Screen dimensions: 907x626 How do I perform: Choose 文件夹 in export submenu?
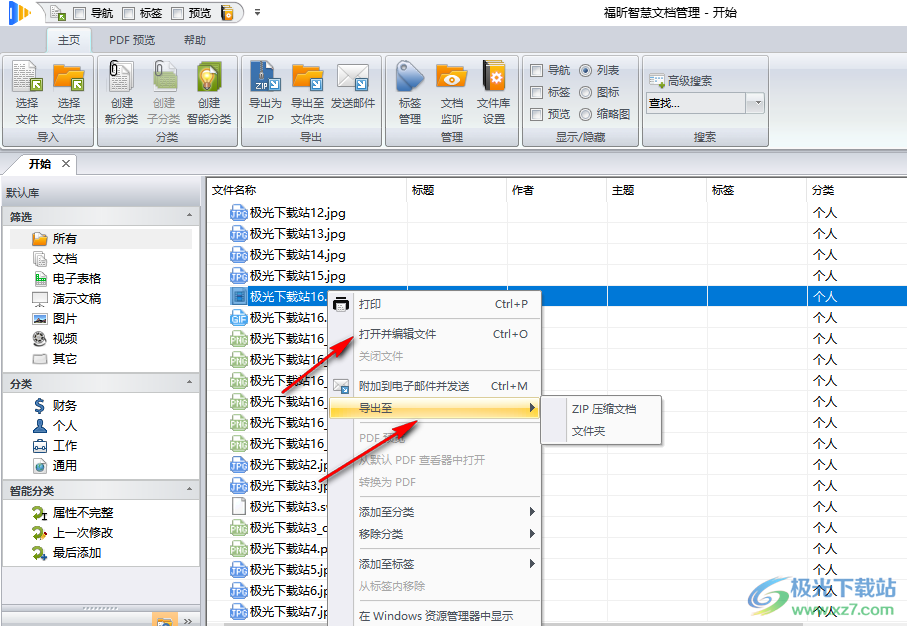pos(588,432)
